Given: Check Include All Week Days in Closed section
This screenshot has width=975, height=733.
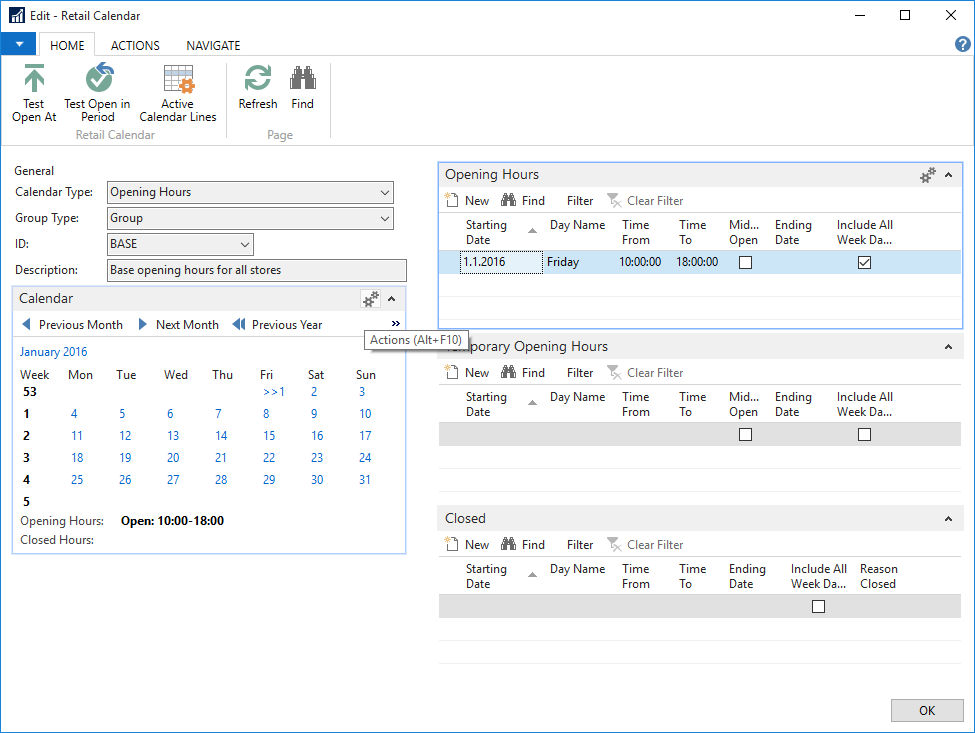Looking at the screenshot, I should pyautogui.click(x=818, y=607).
